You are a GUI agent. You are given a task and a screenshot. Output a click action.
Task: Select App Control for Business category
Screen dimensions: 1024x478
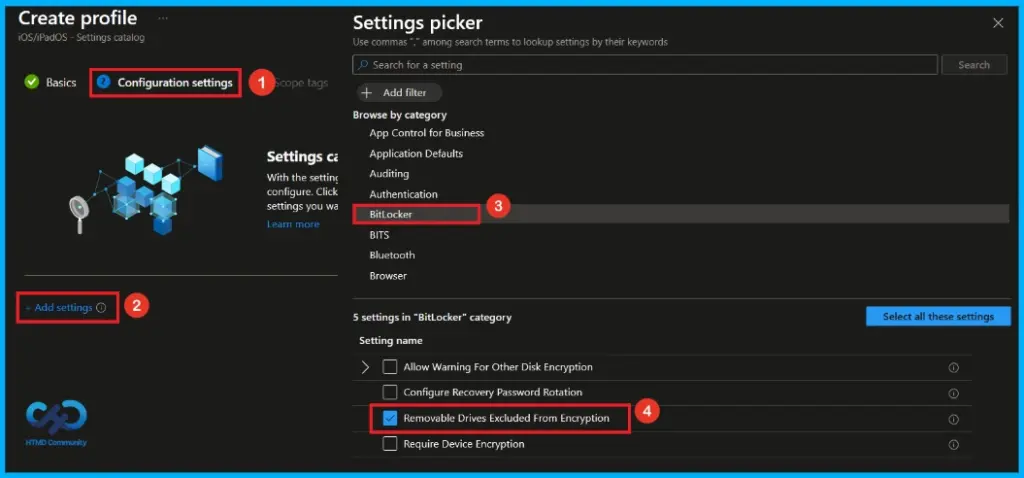(426, 133)
